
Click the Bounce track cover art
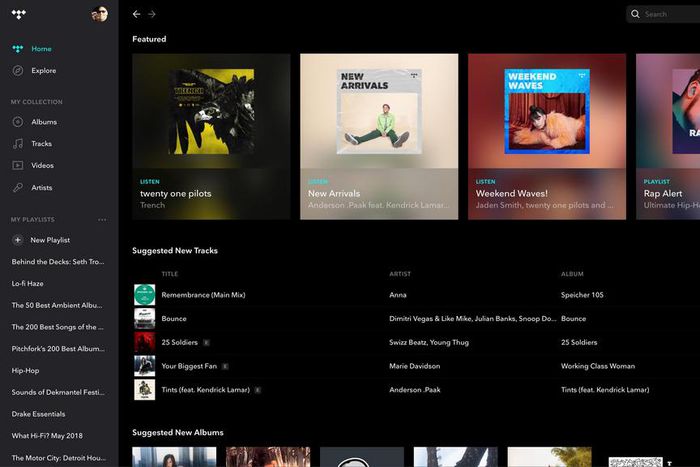click(145, 318)
